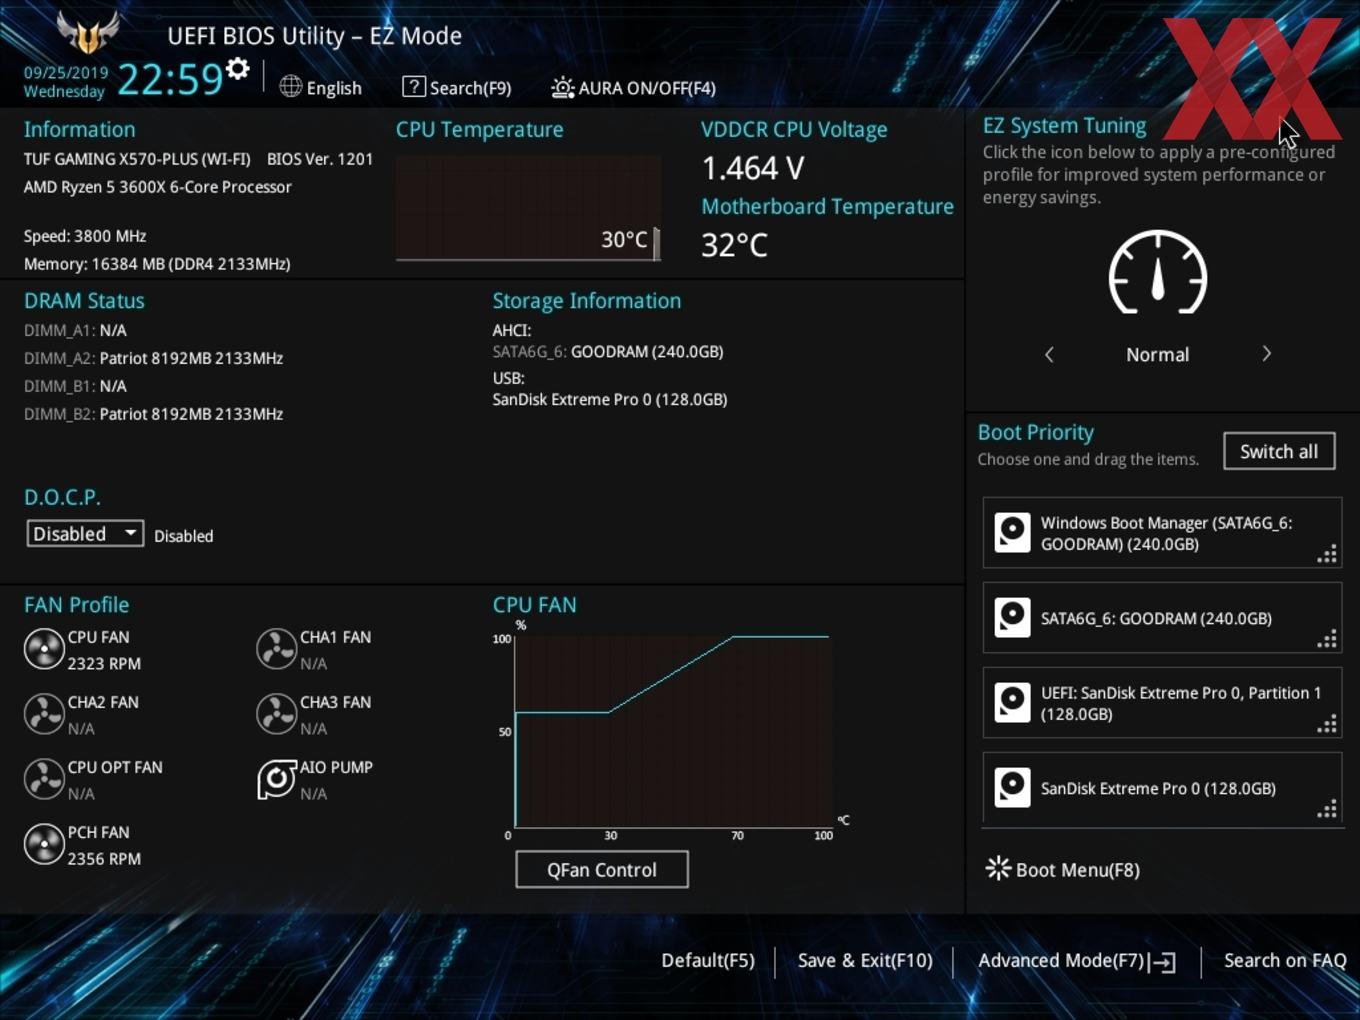The image size is (1360, 1020).
Task: Click the 32°C motherboard temperature value
Action: pyautogui.click(x=734, y=245)
